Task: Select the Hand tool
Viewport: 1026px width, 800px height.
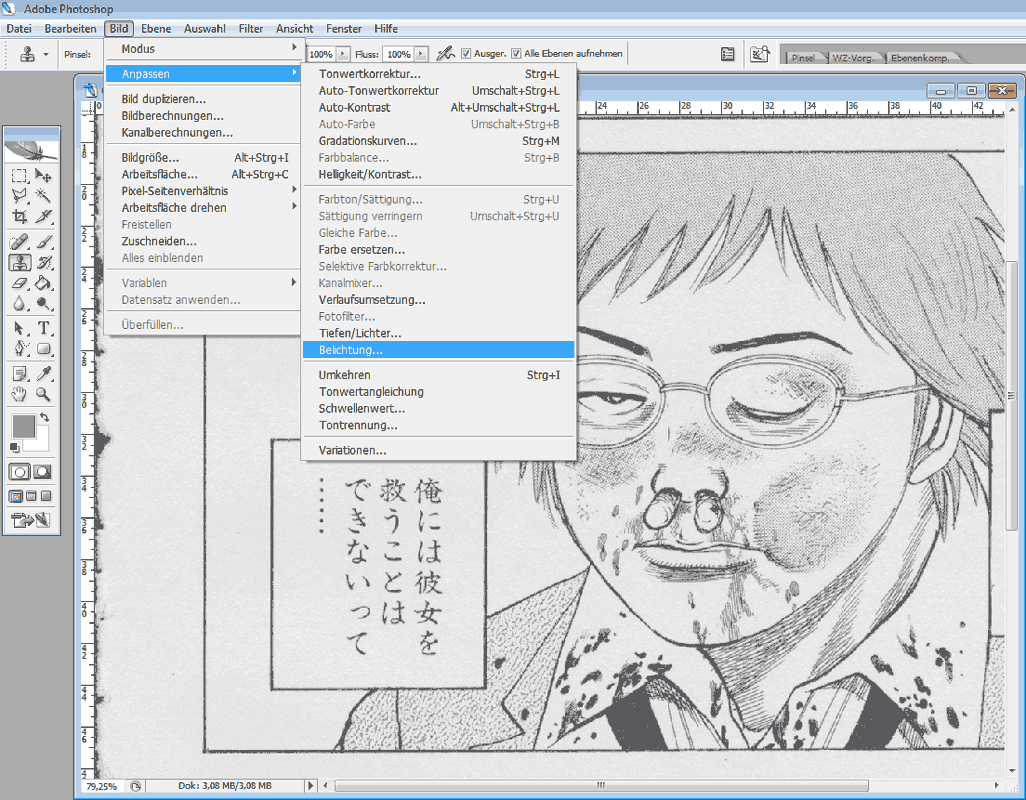Action: [x=20, y=394]
